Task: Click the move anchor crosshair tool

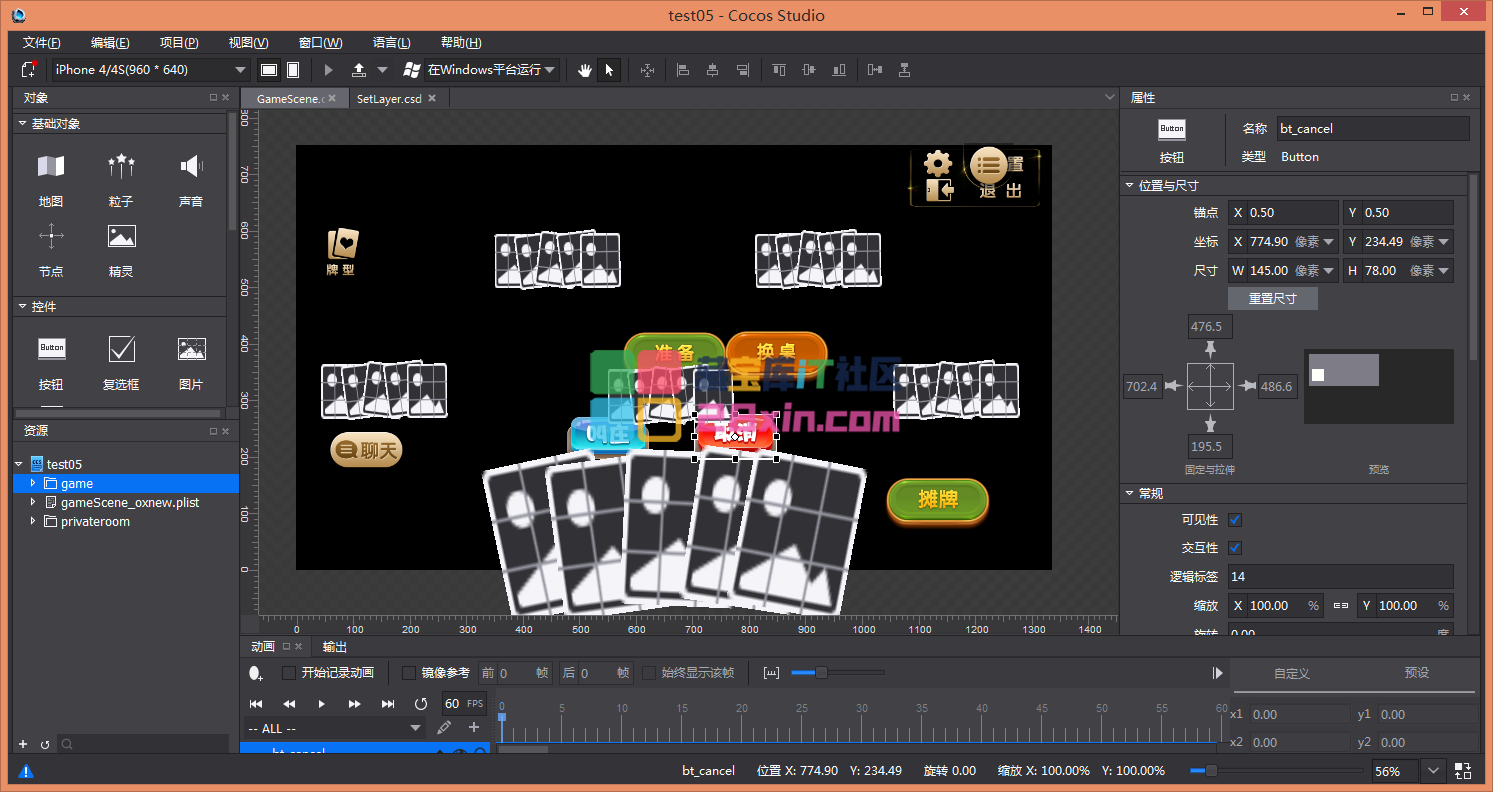Action: (647, 70)
